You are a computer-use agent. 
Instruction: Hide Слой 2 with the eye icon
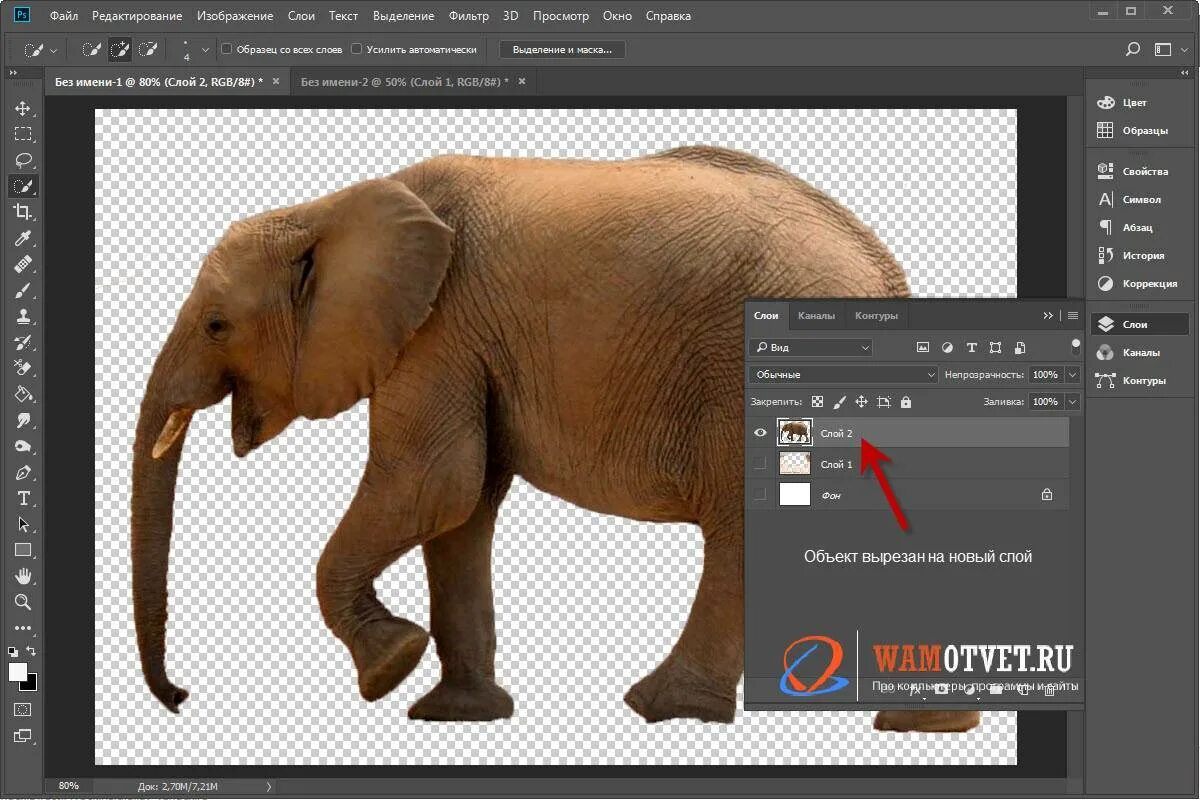[x=761, y=433]
